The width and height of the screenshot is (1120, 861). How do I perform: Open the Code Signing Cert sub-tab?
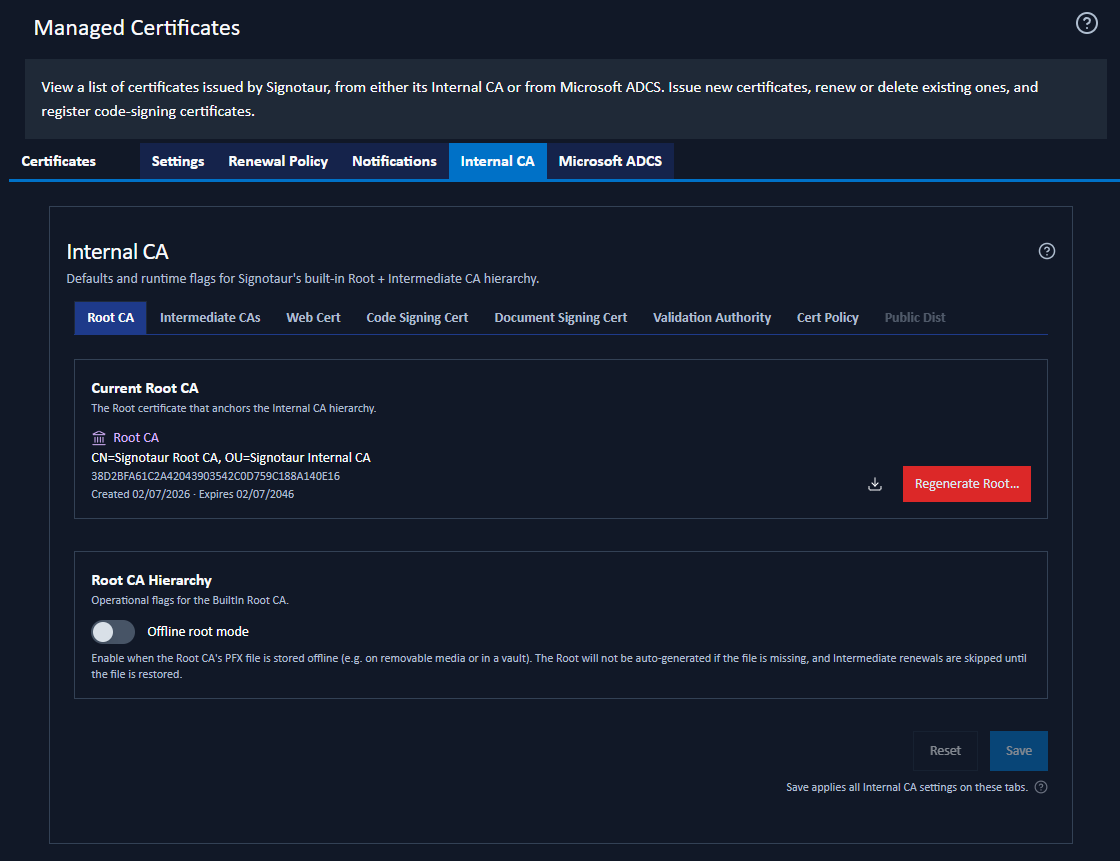[417, 318]
